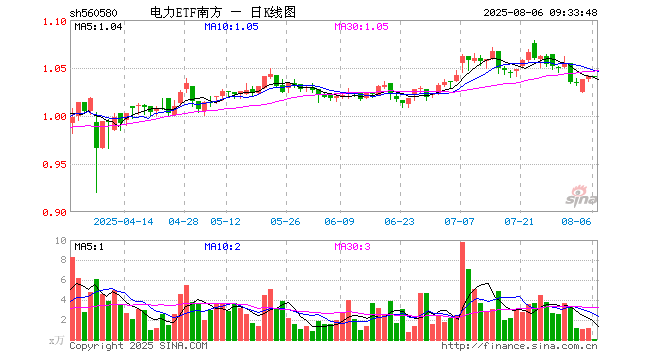The image size is (660, 360).
Task: Click the 2025-04-14 date axis label
Action: tap(123, 221)
